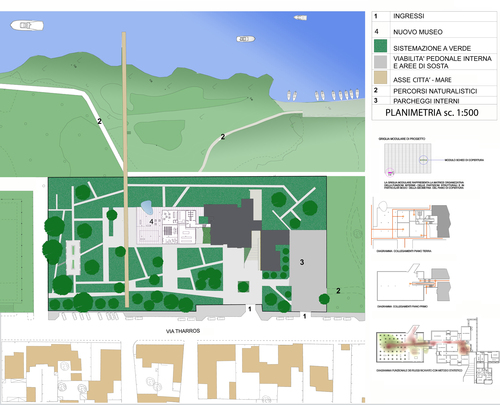Click number 2 in the green strip by parking
The width and height of the screenshot is (500, 405).
pos(338,291)
